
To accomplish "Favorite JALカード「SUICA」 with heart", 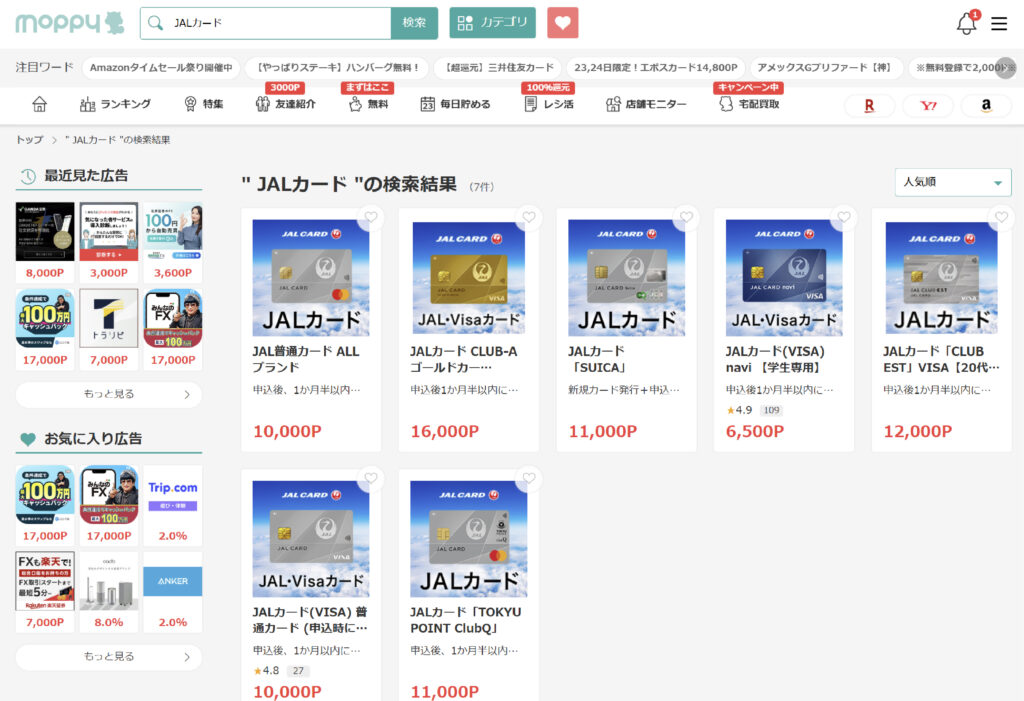I will pyautogui.click(x=686, y=218).
